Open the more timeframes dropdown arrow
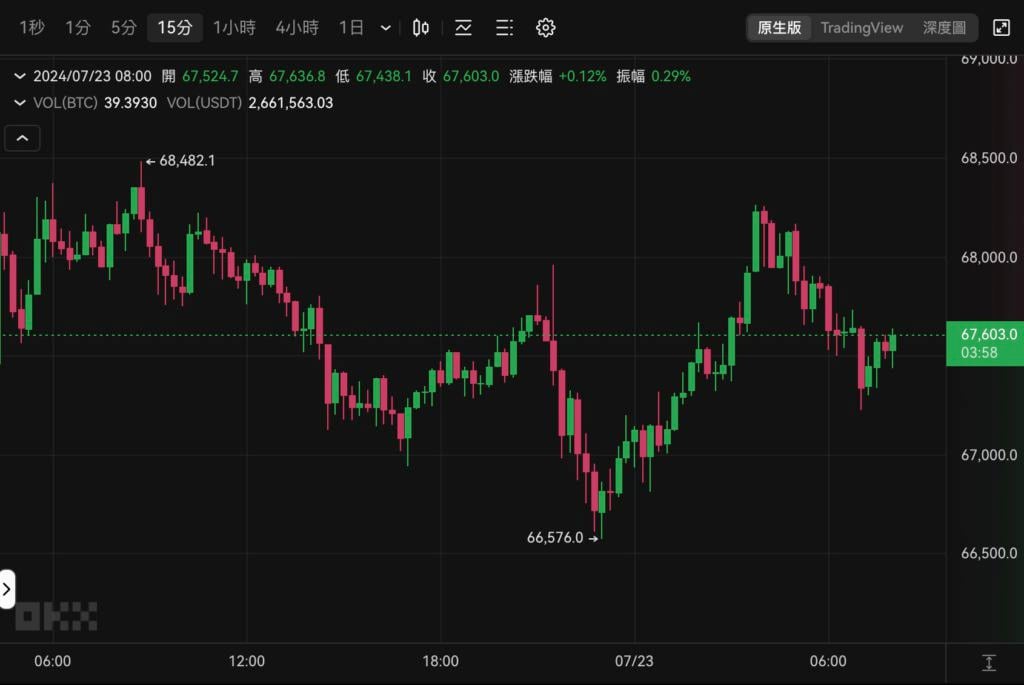1024x685 pixels. coord(386,28)
